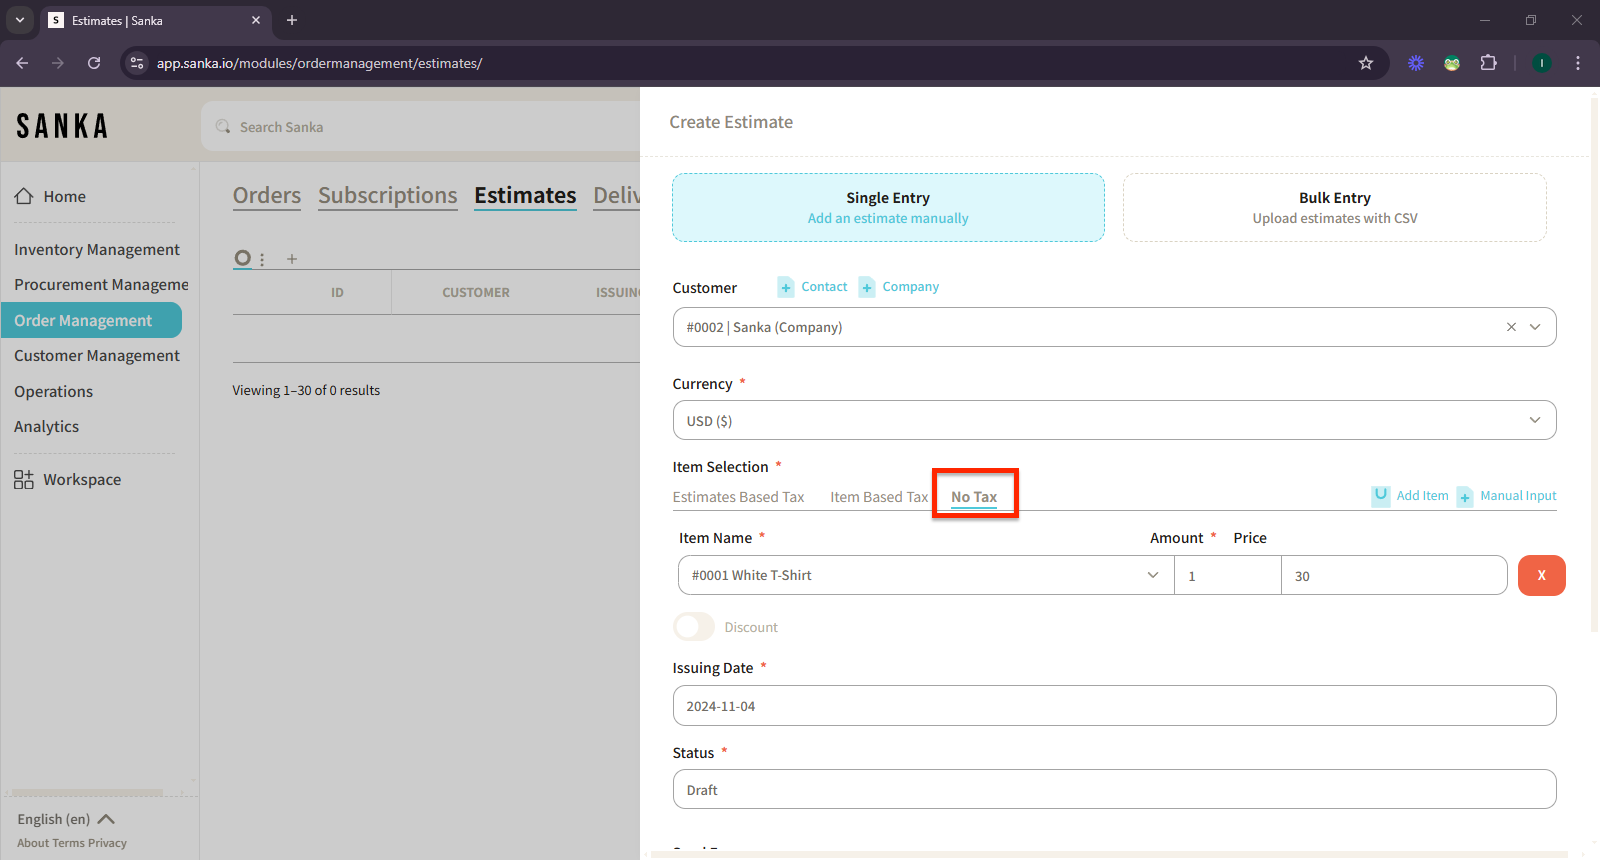Open Inventory Management in sidebar
Viewport: 1600px width, 860px height.
(x=97, y=250)
